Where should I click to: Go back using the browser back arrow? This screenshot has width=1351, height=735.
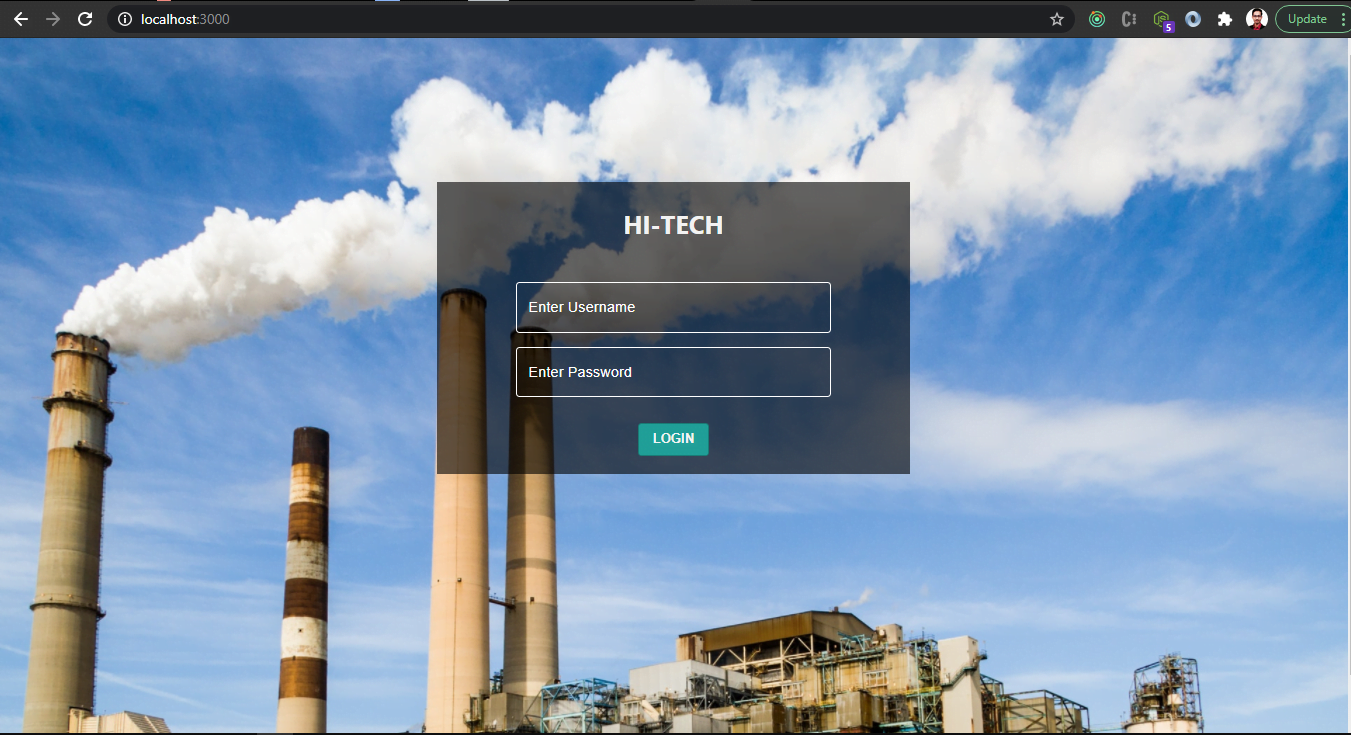coord(20,19)
